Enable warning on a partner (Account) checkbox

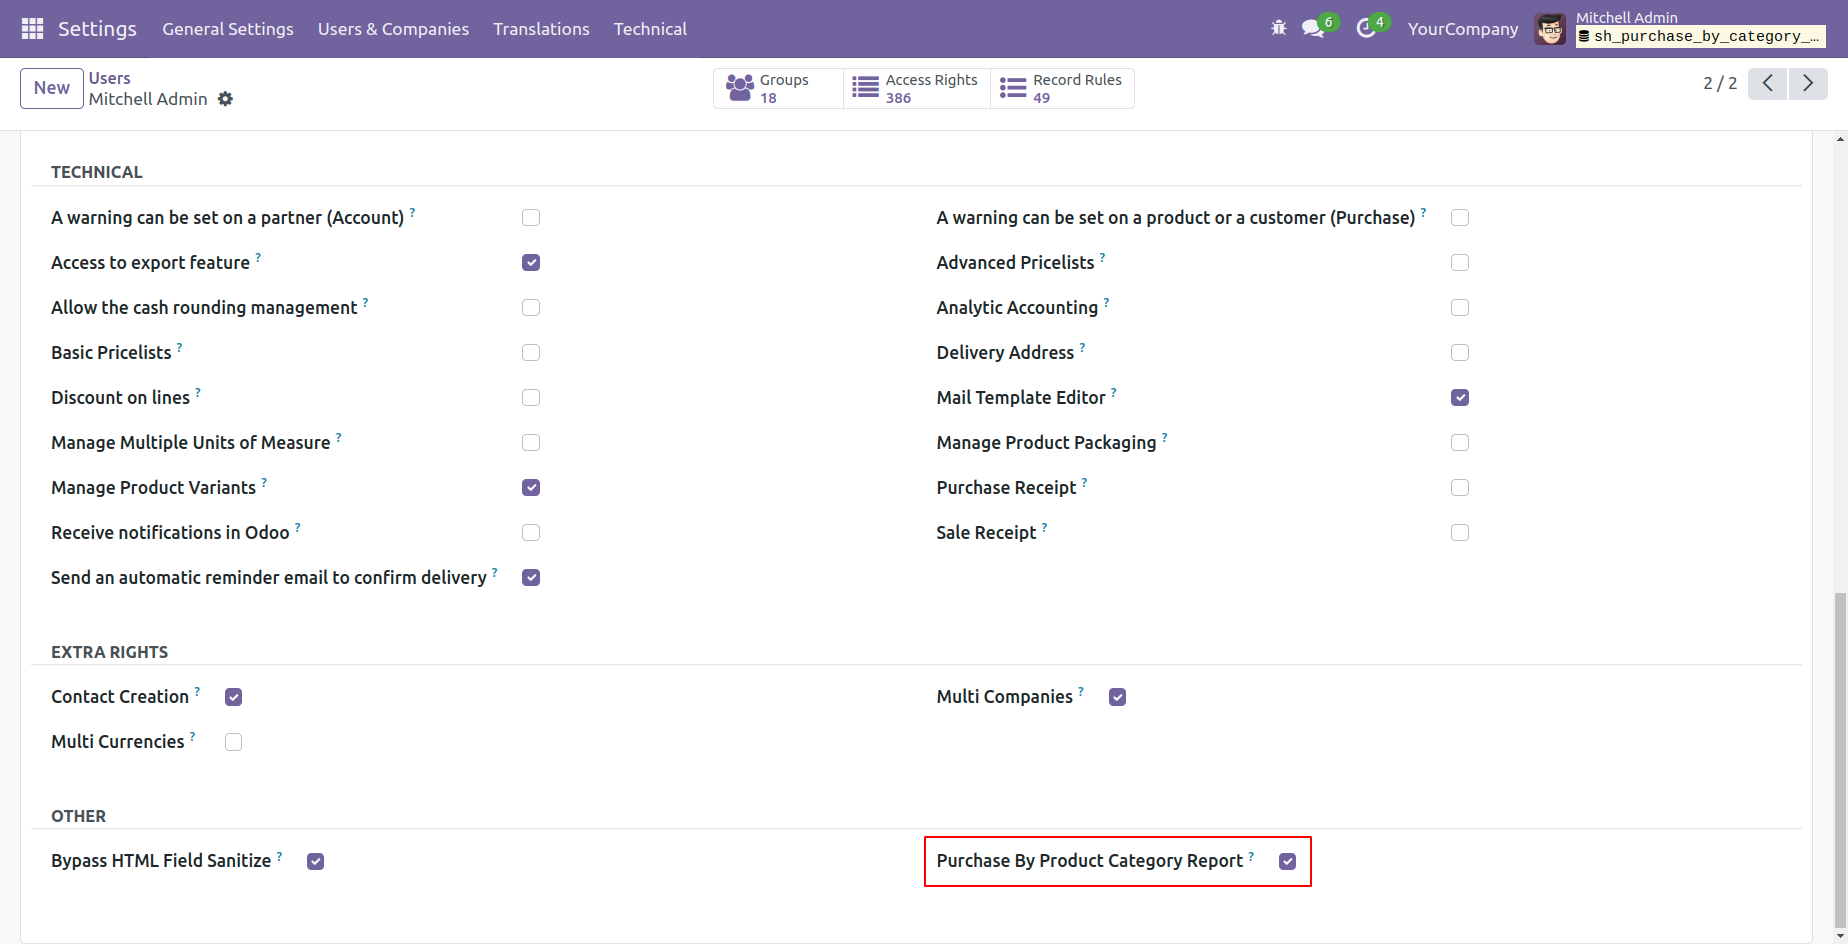(531, 218)
